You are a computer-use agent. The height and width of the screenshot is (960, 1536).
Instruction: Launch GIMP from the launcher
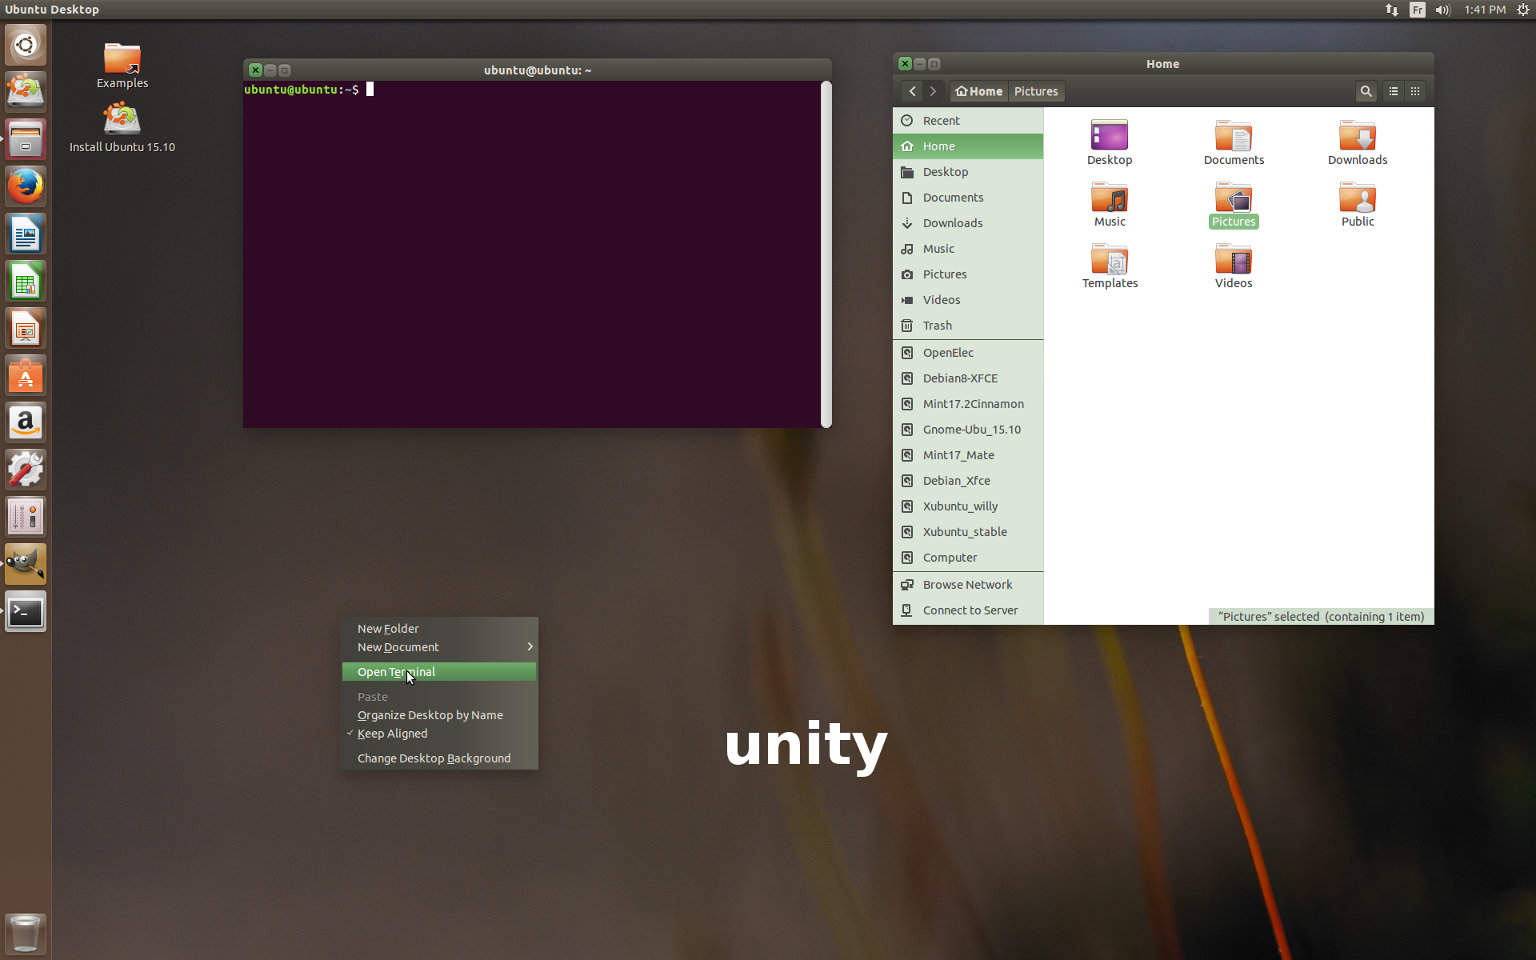pyautogui.click(x=25, y=564)
